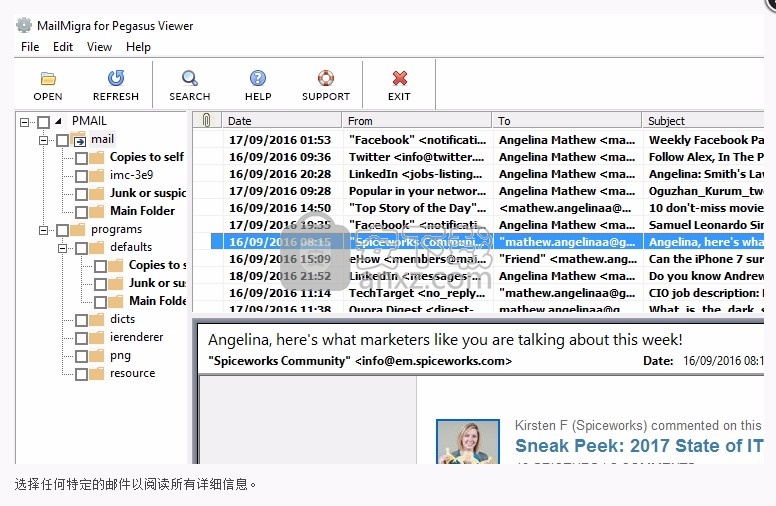Image resolution: width=776 pixels, height=506 pixels.
Task: Check the Junk or suspicious folder under mail
Action: (82, 194)
